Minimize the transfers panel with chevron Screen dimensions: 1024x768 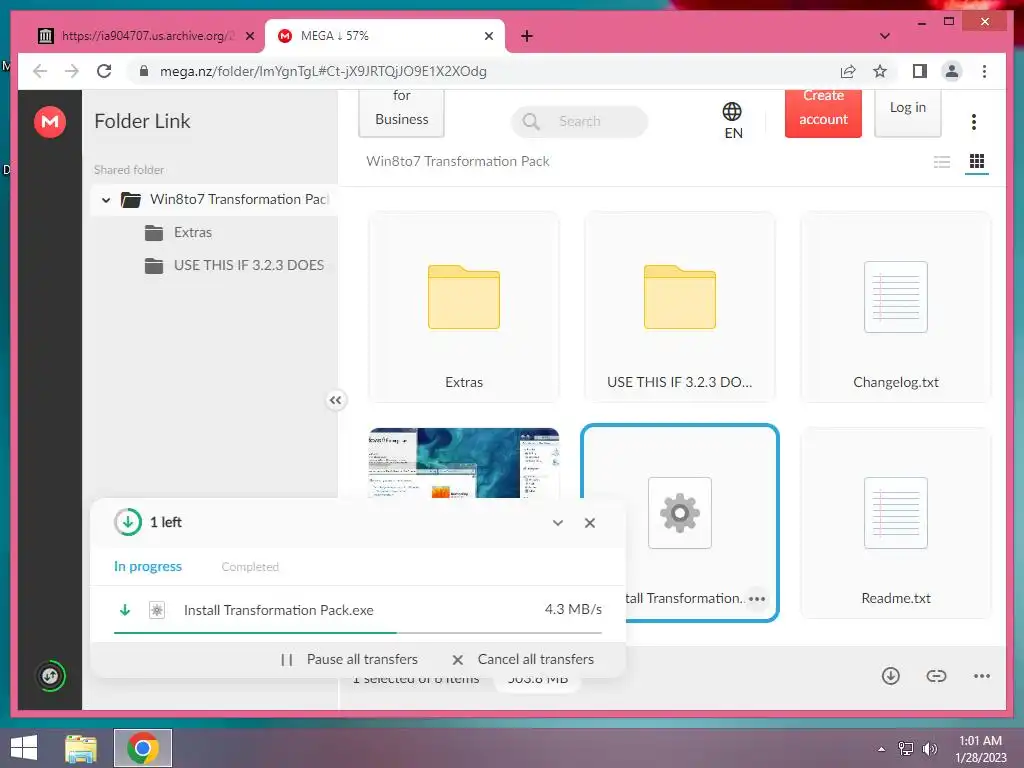[558, 522]
